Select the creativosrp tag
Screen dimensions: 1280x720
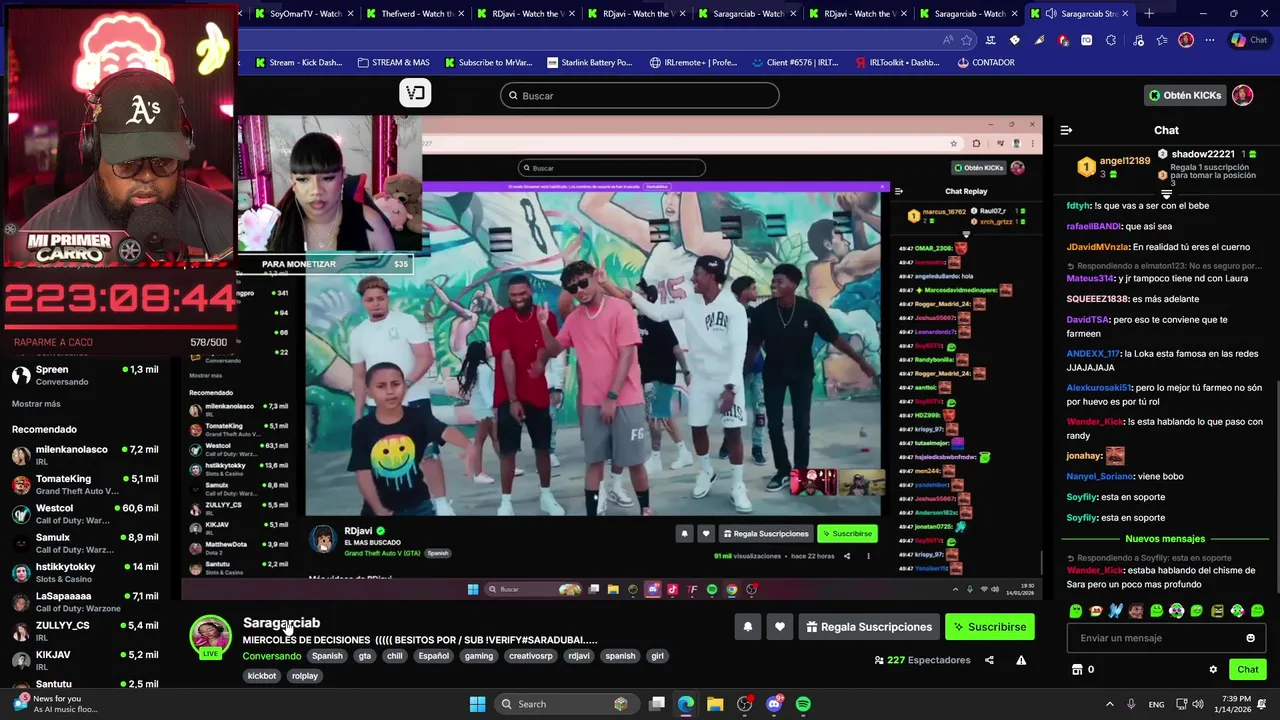coord(531,656)
